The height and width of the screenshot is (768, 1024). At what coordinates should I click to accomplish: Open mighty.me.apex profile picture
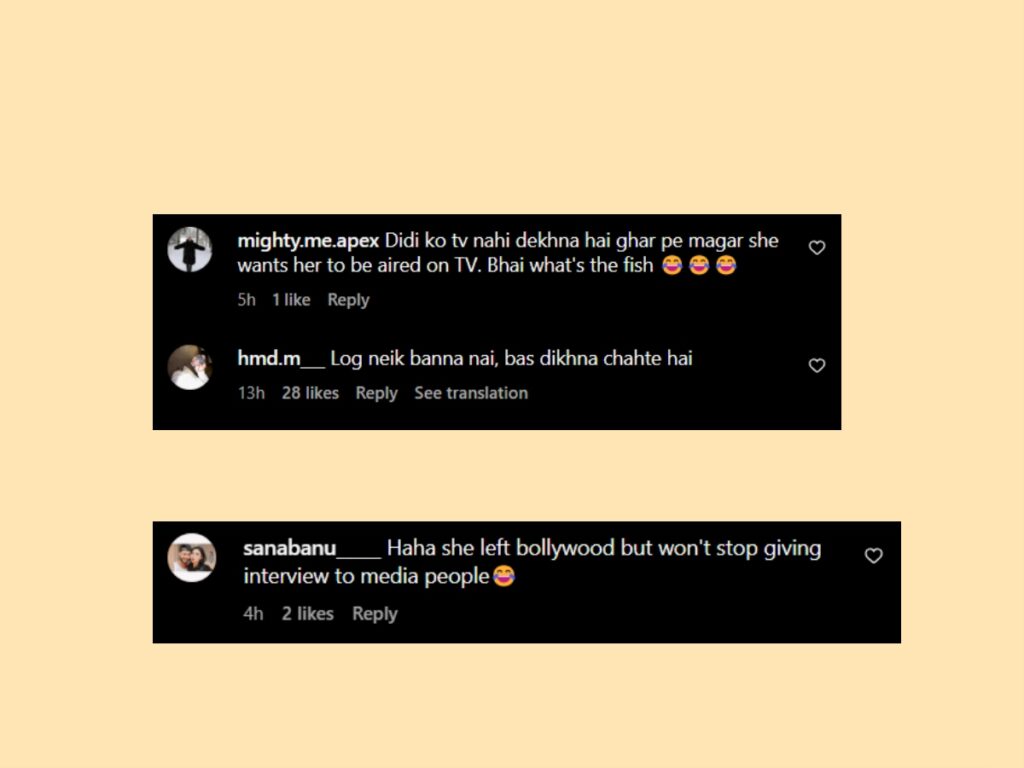tap(189, 249)
